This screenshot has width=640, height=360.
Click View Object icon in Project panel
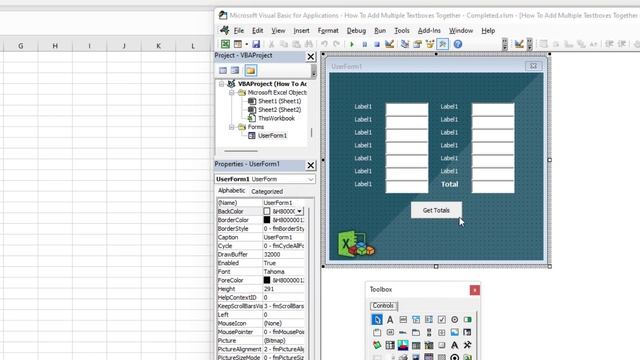235,71
